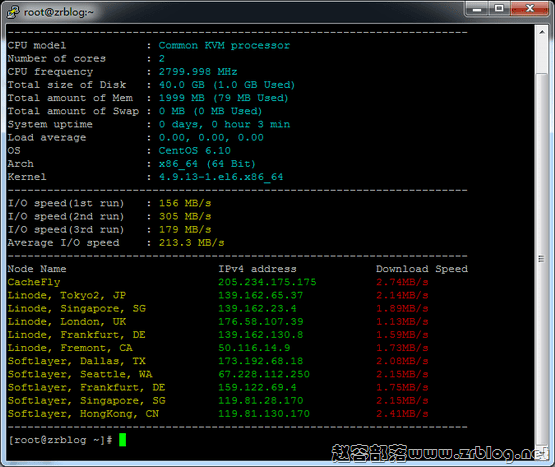Click the CacheFly IP address 205.234.175.175
The image size is (555, 467).
(267, 282)
